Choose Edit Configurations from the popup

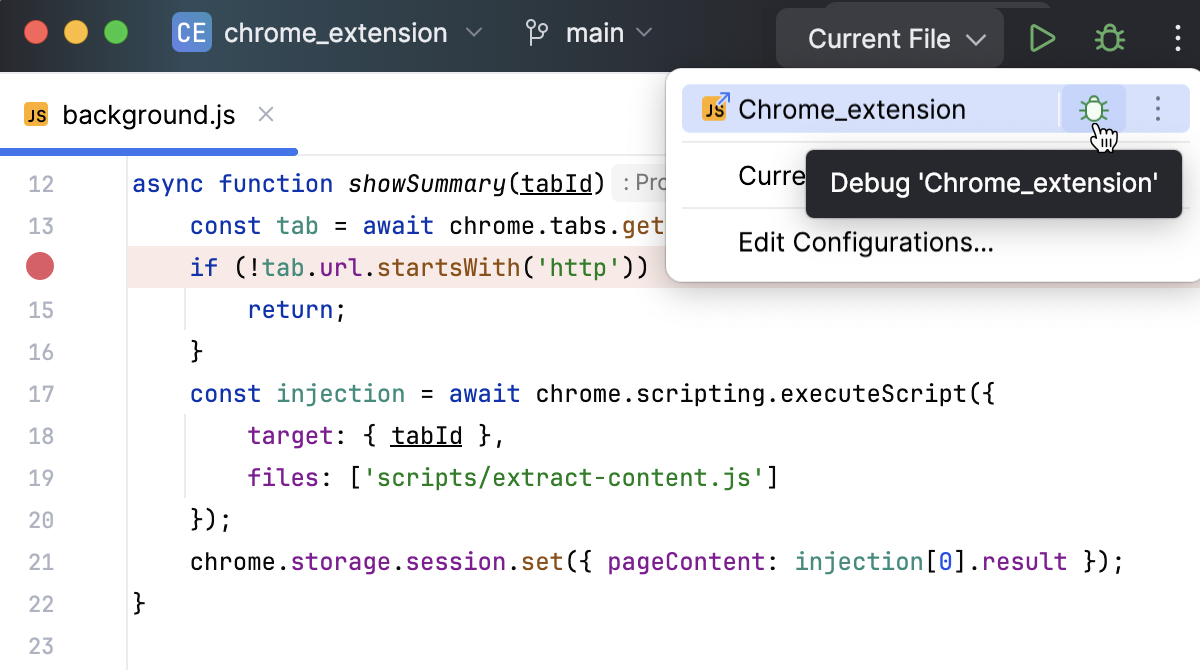coord(866,243)
